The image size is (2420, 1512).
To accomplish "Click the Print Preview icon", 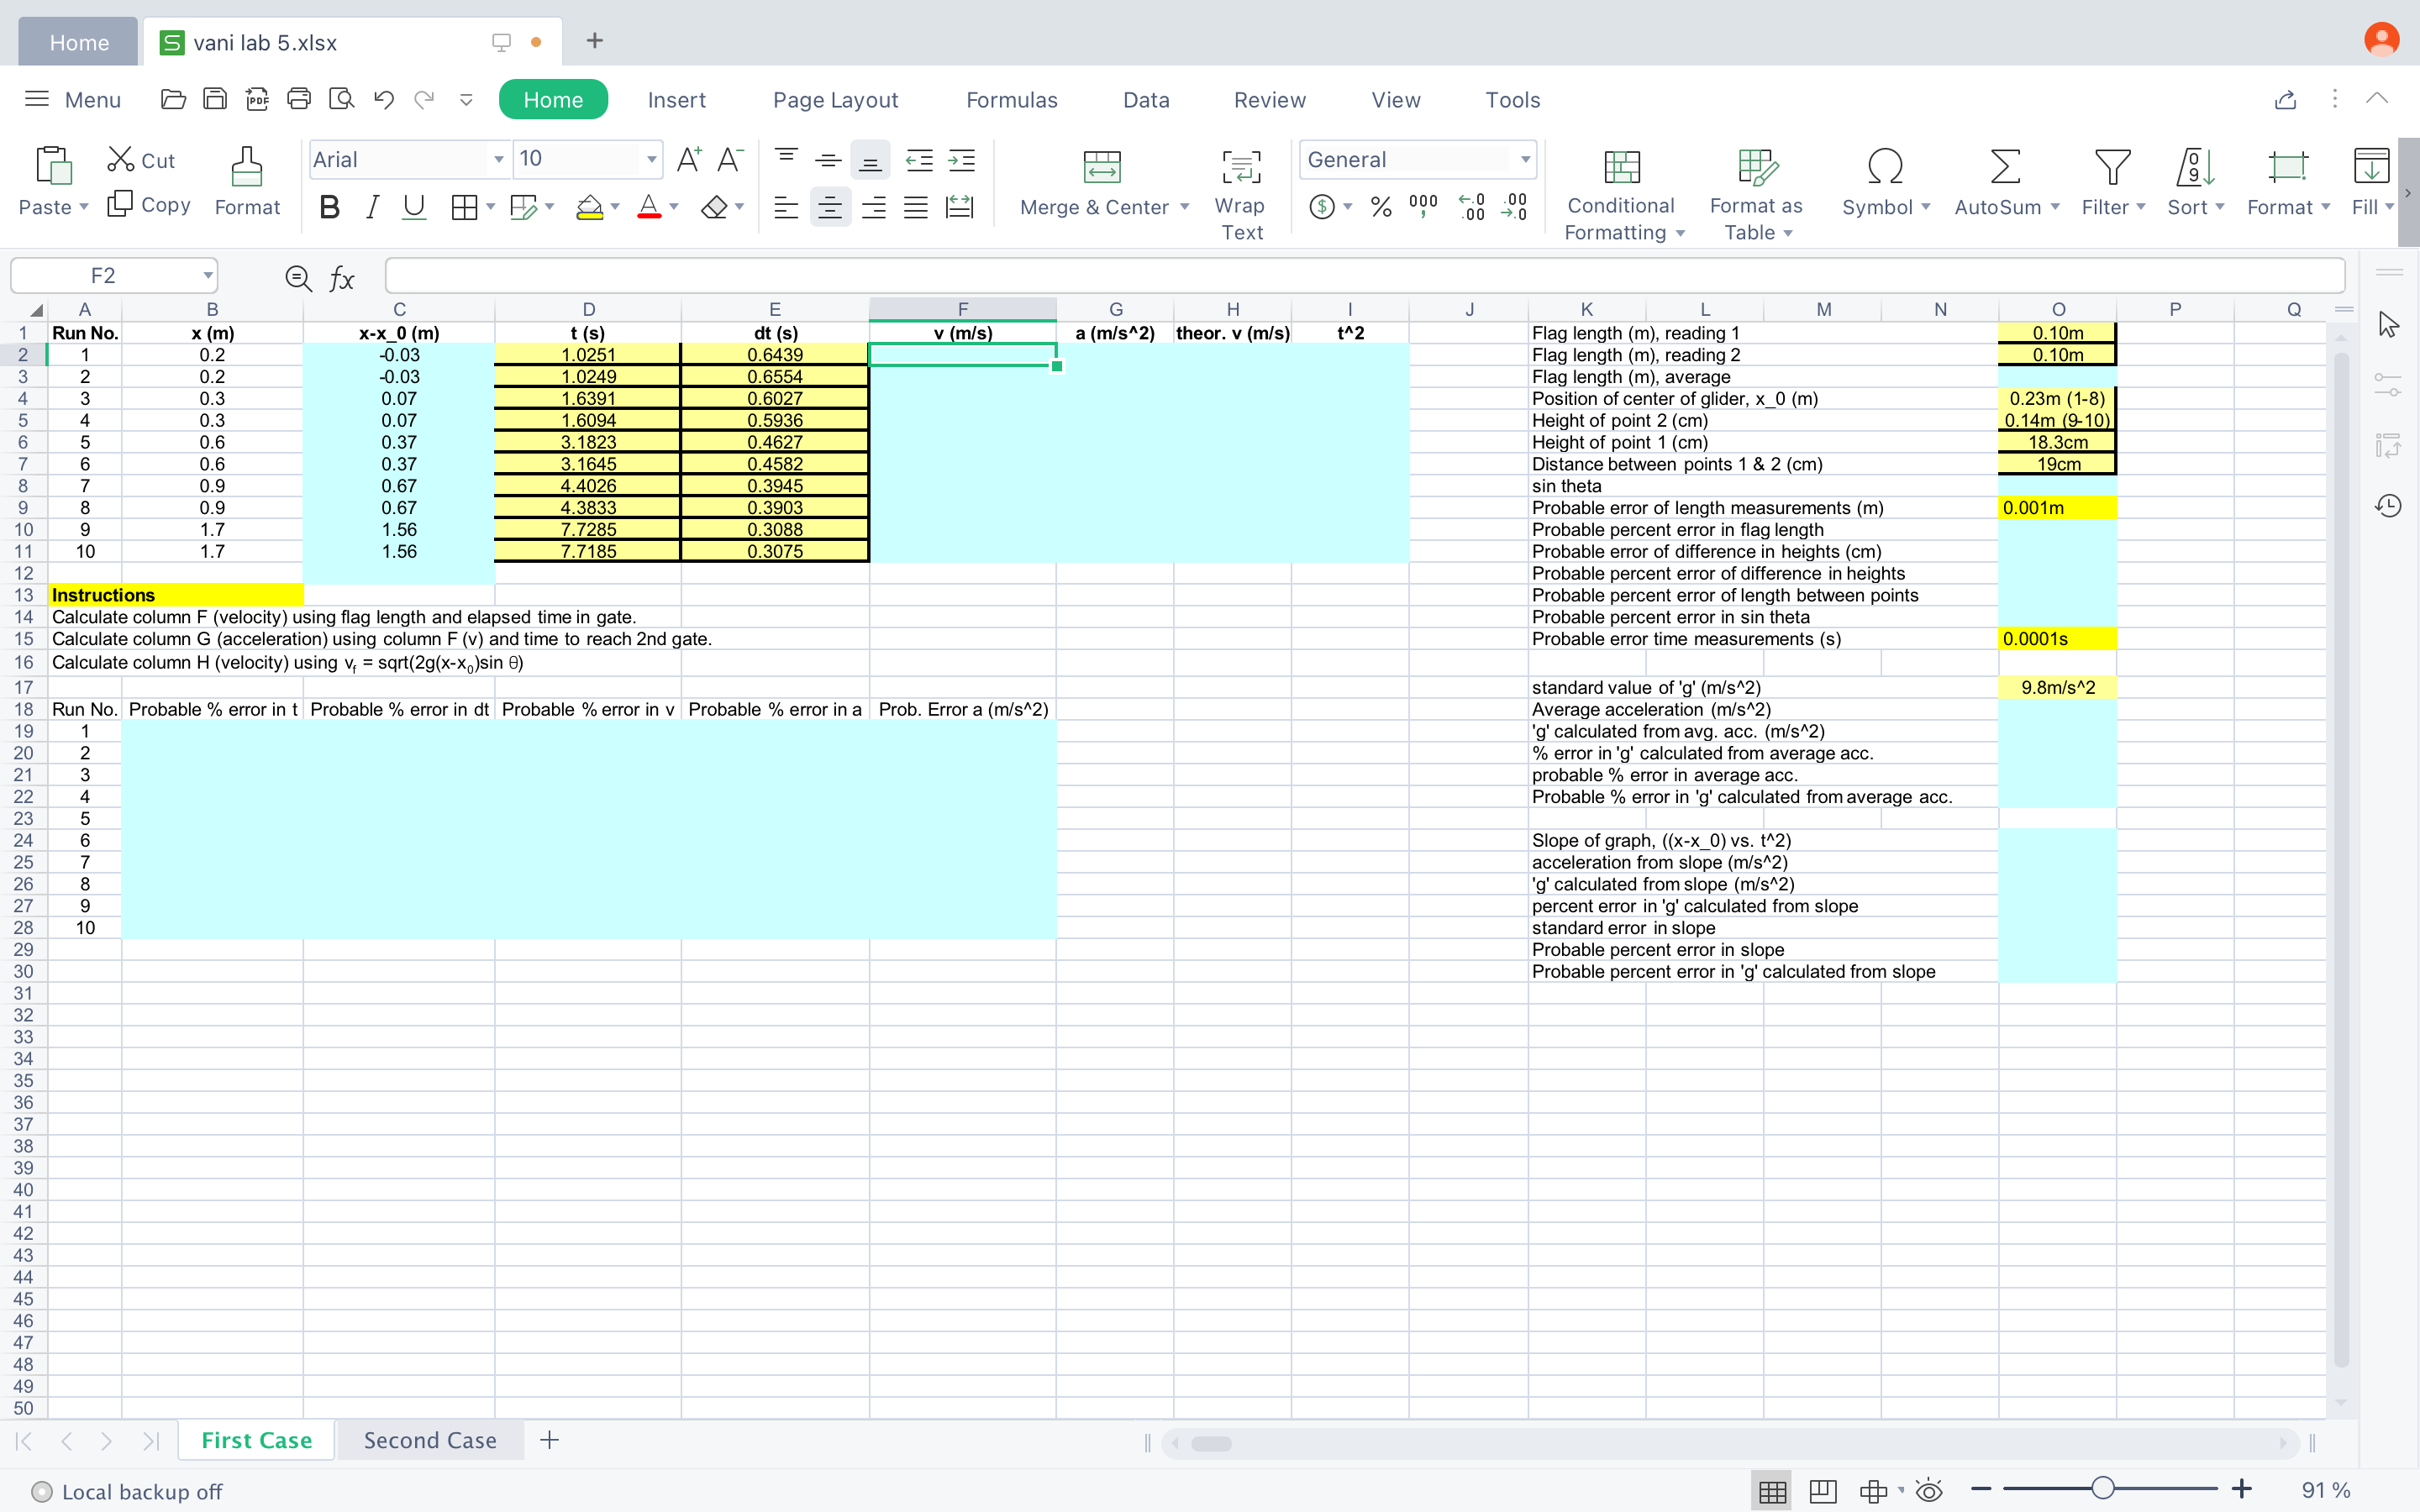I will [x=341, y=99].
